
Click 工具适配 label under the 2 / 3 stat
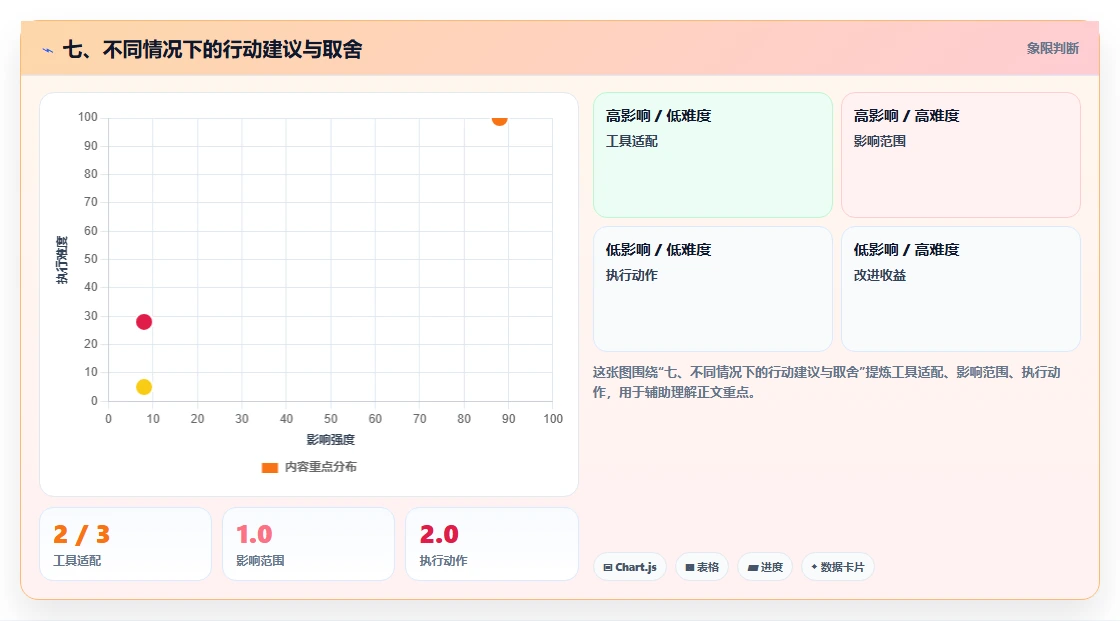tap(77, 561)
